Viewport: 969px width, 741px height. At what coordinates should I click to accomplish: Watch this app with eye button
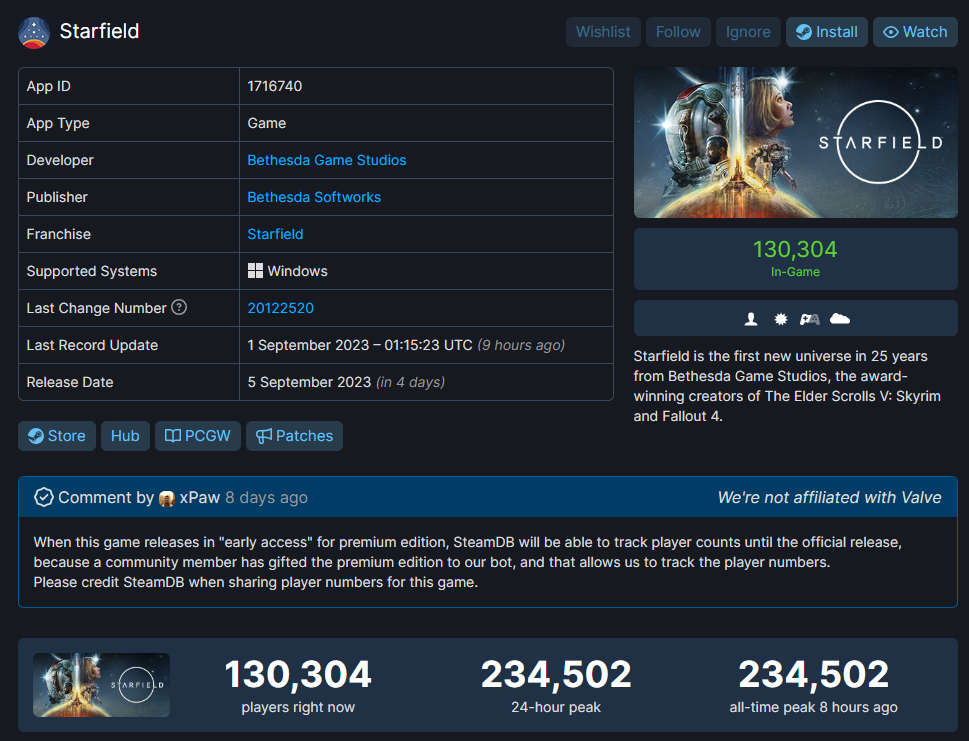[915, 32]
